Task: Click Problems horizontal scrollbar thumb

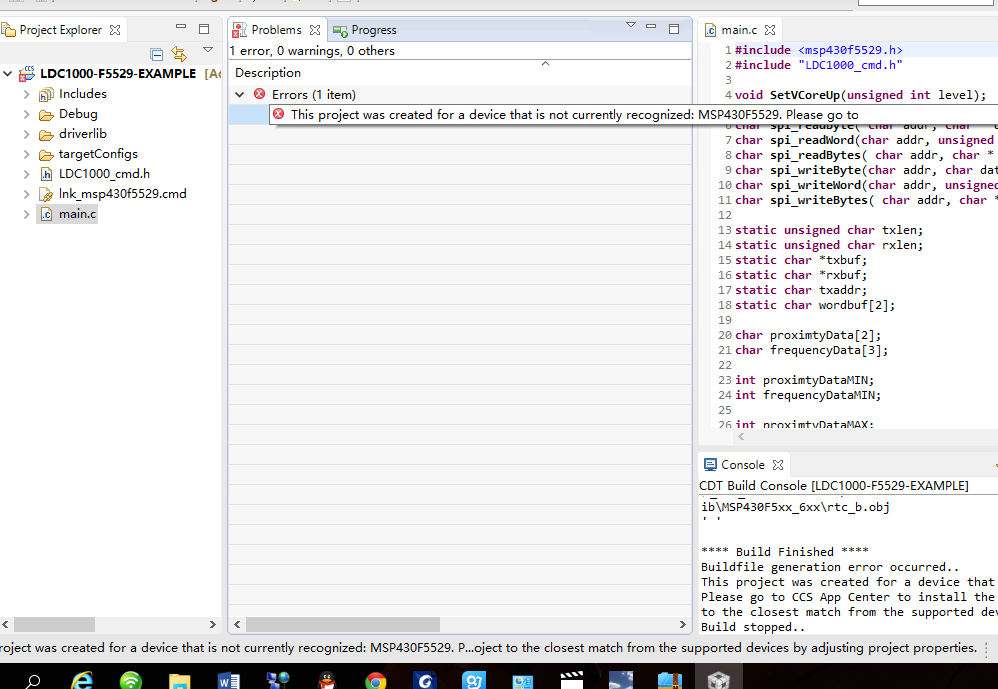Action: click(342, 625)
